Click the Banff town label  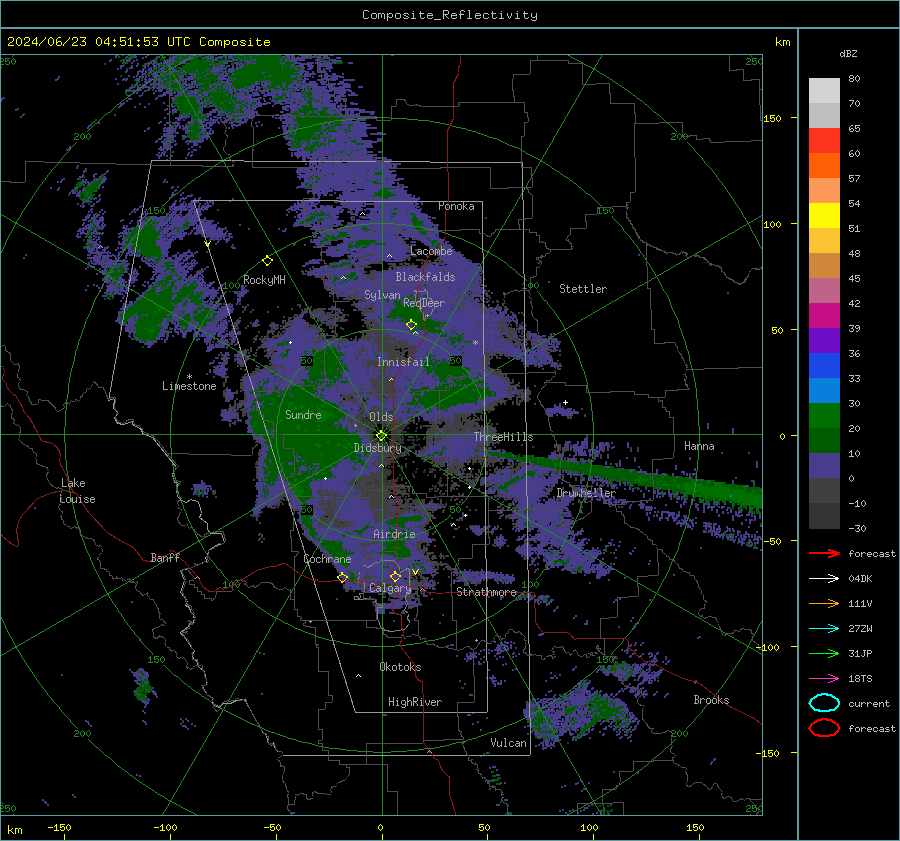tap(165, 557)
